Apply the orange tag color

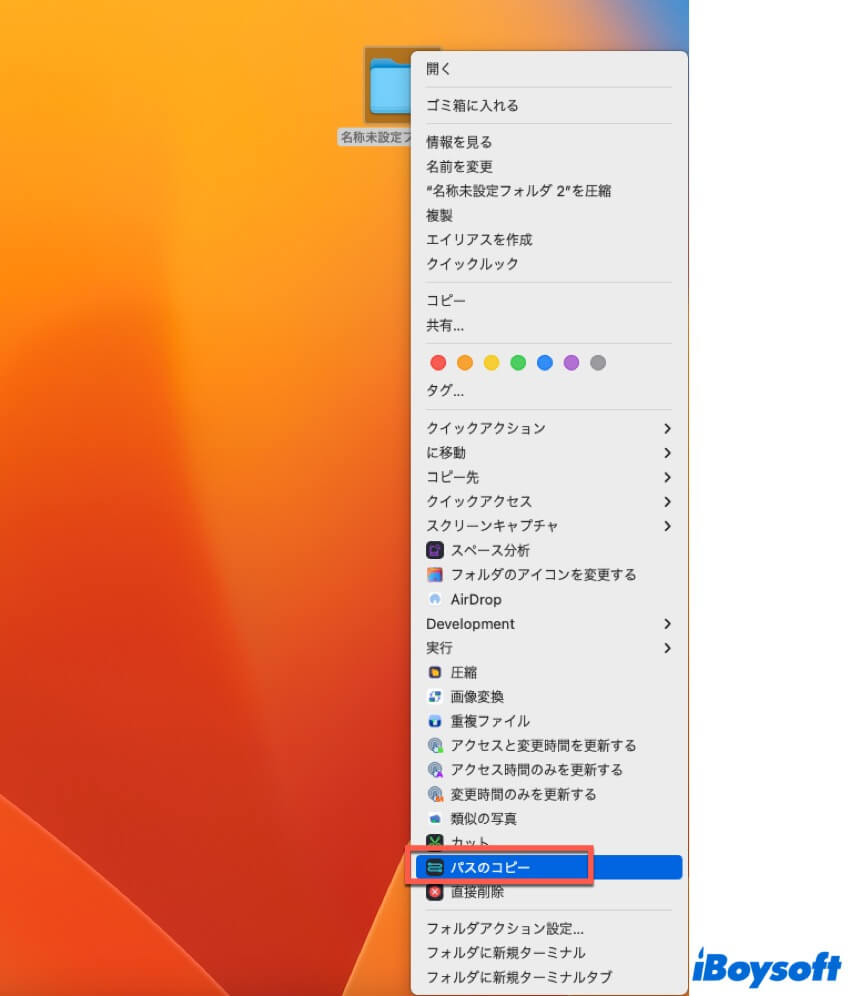click(x=464, y=363)
